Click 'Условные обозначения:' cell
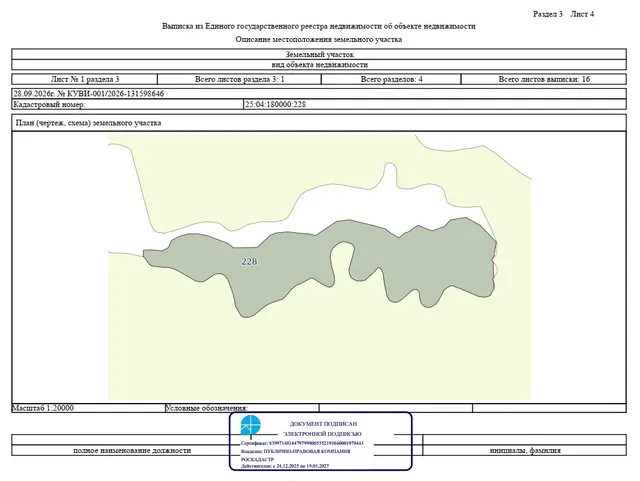The height and width of the screenshot is (481, 640). pos(242,408)
